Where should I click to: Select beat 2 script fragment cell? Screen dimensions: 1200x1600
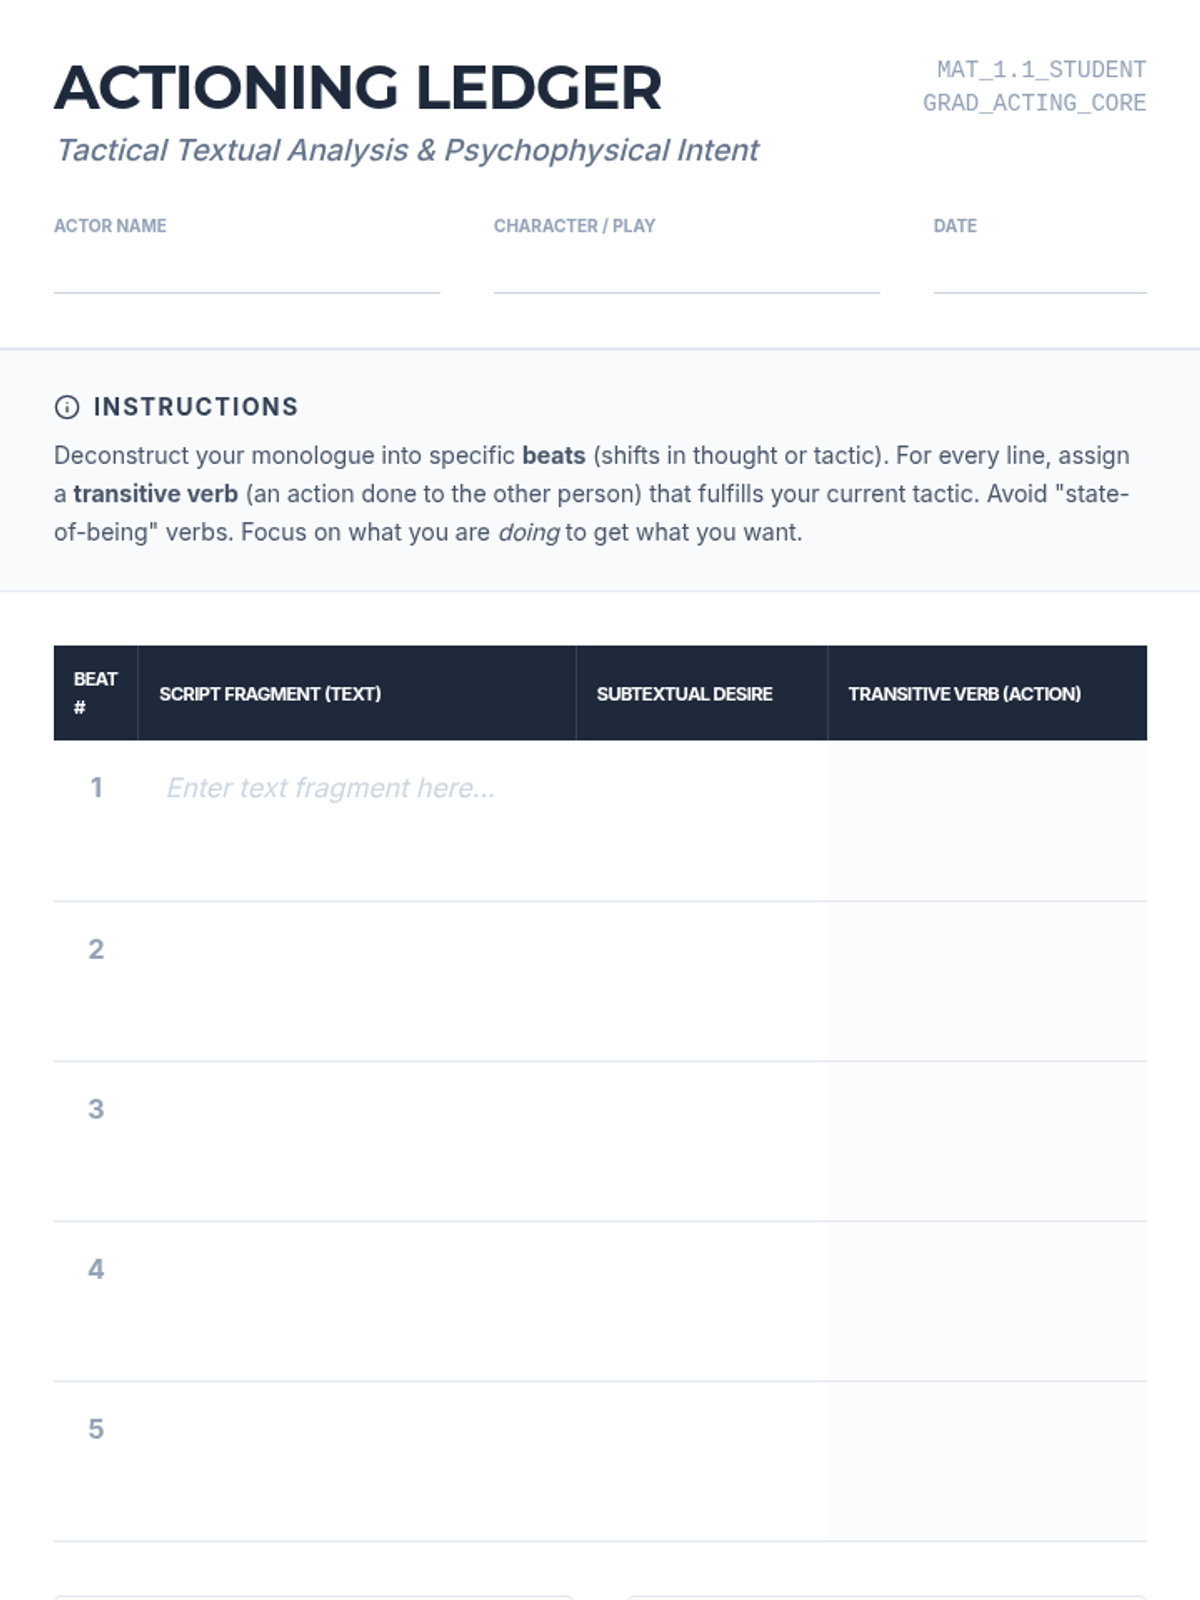pos(357,981)
